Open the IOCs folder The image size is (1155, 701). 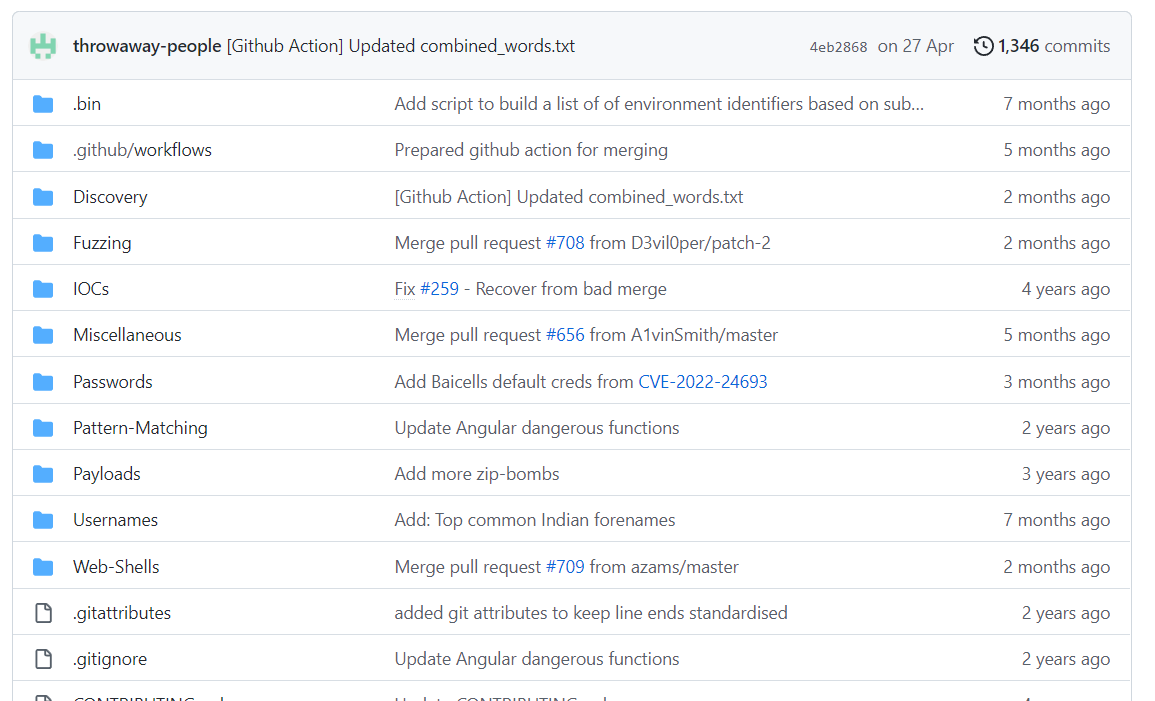(x=91, y=288)
